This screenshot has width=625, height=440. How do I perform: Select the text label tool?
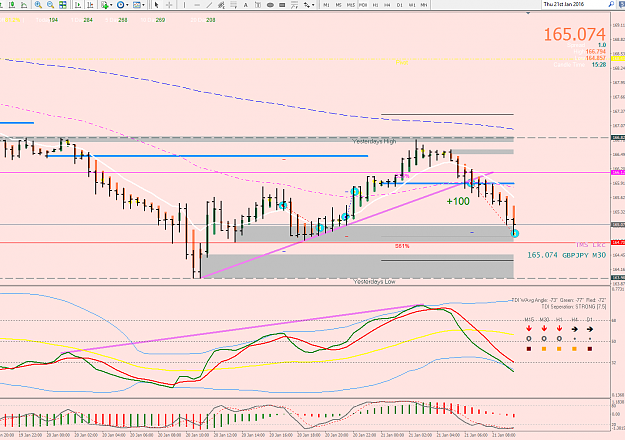258,5
